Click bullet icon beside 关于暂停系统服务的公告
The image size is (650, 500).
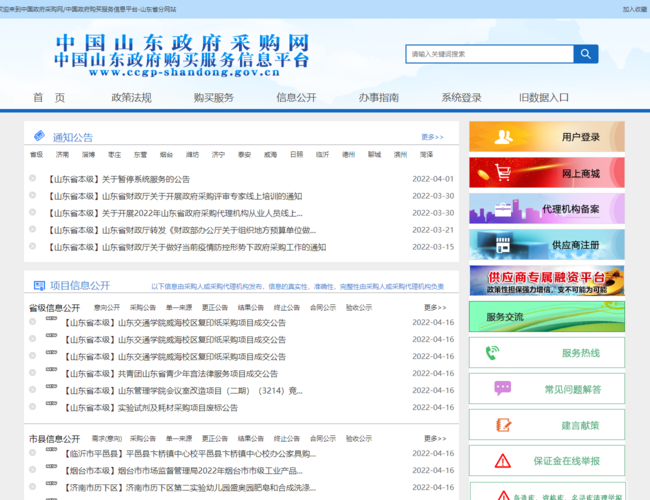point(32,178)
